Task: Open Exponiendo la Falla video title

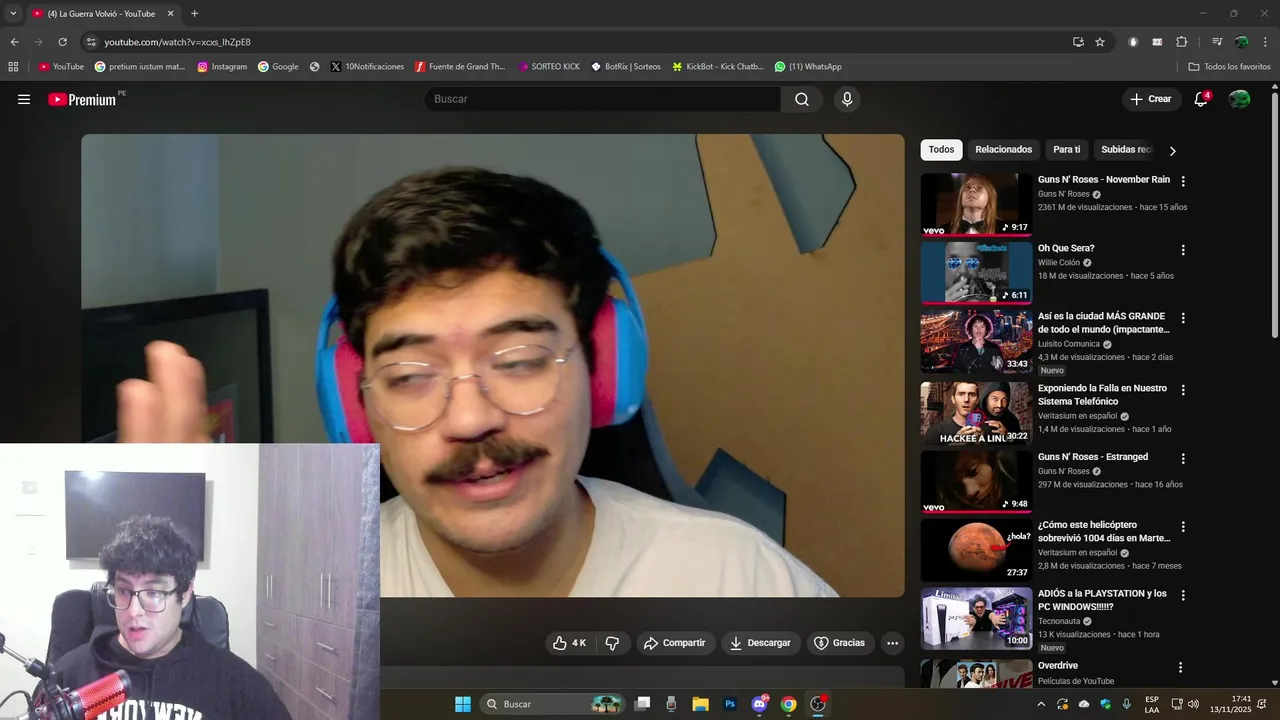Action: tap(1102, 395)
